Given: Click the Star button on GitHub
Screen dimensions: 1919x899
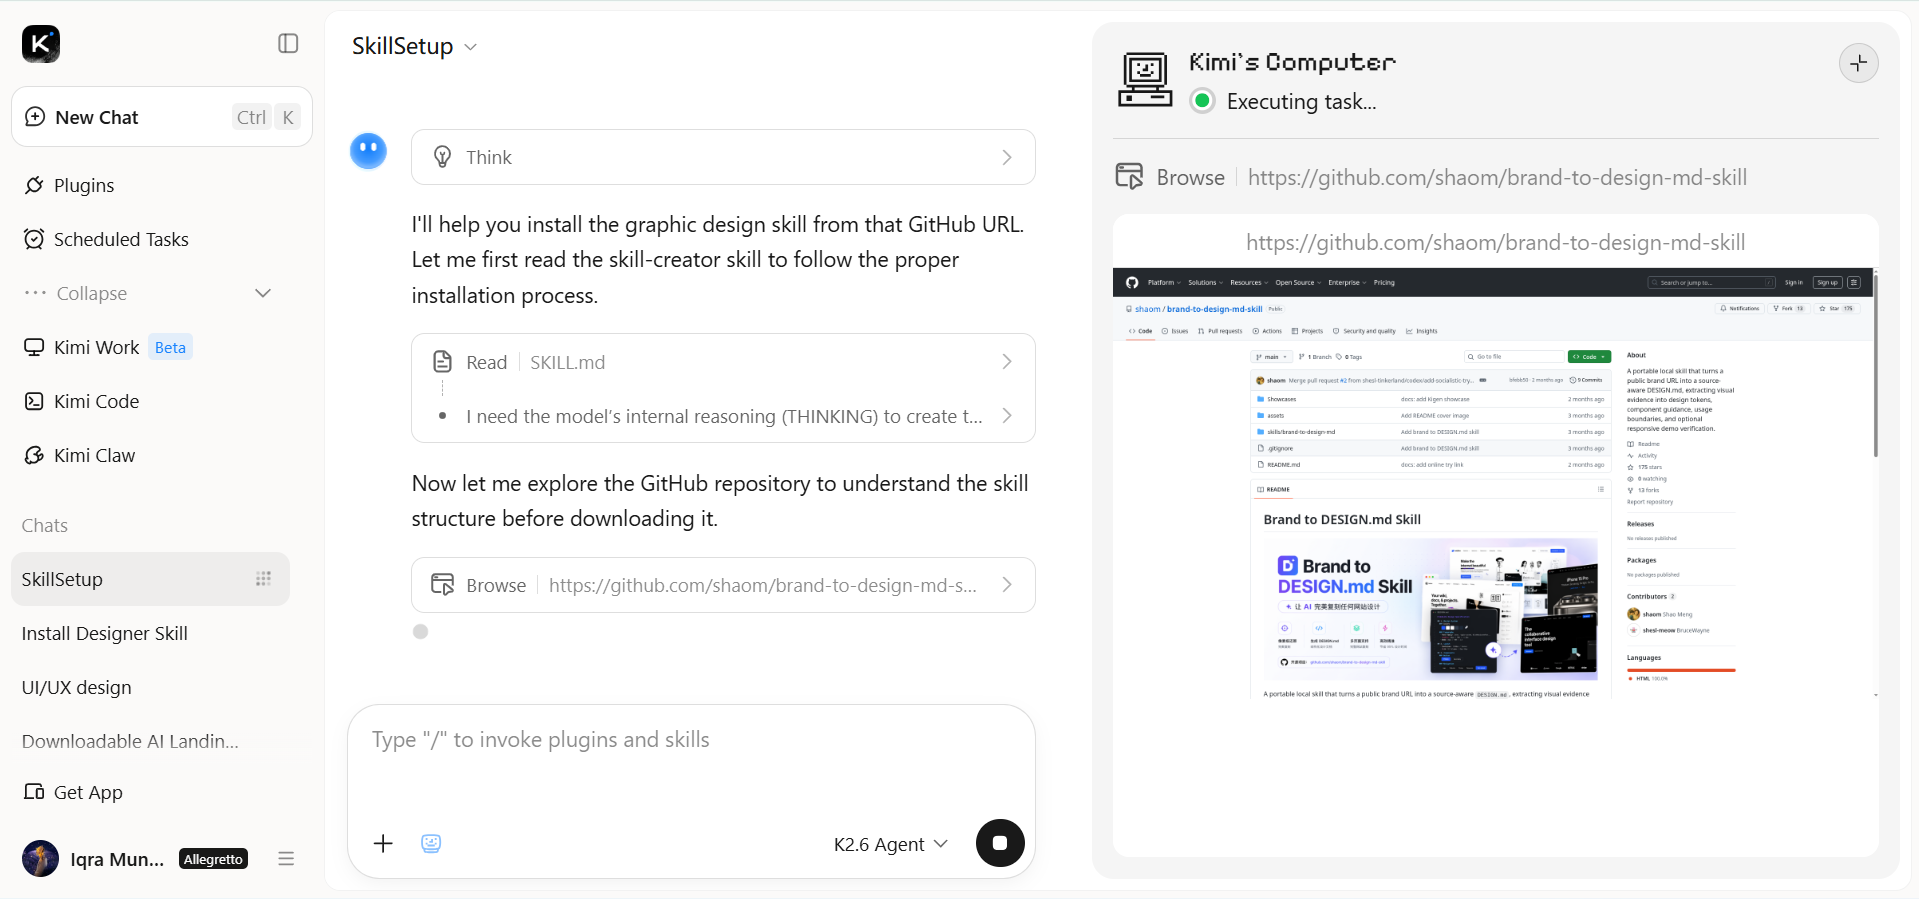Looking at the screenshot, I should click(x=1836, y=309).
